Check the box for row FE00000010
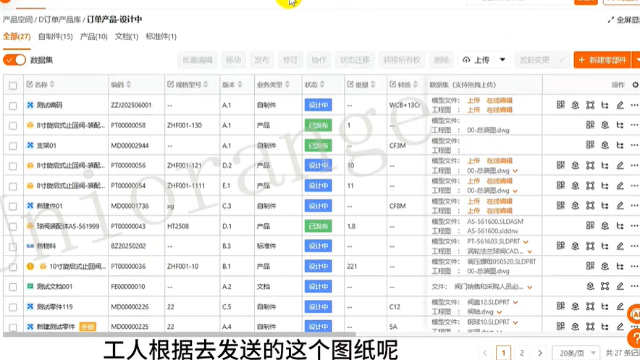The width and height of the screenshot is (640, 360). 13,287
